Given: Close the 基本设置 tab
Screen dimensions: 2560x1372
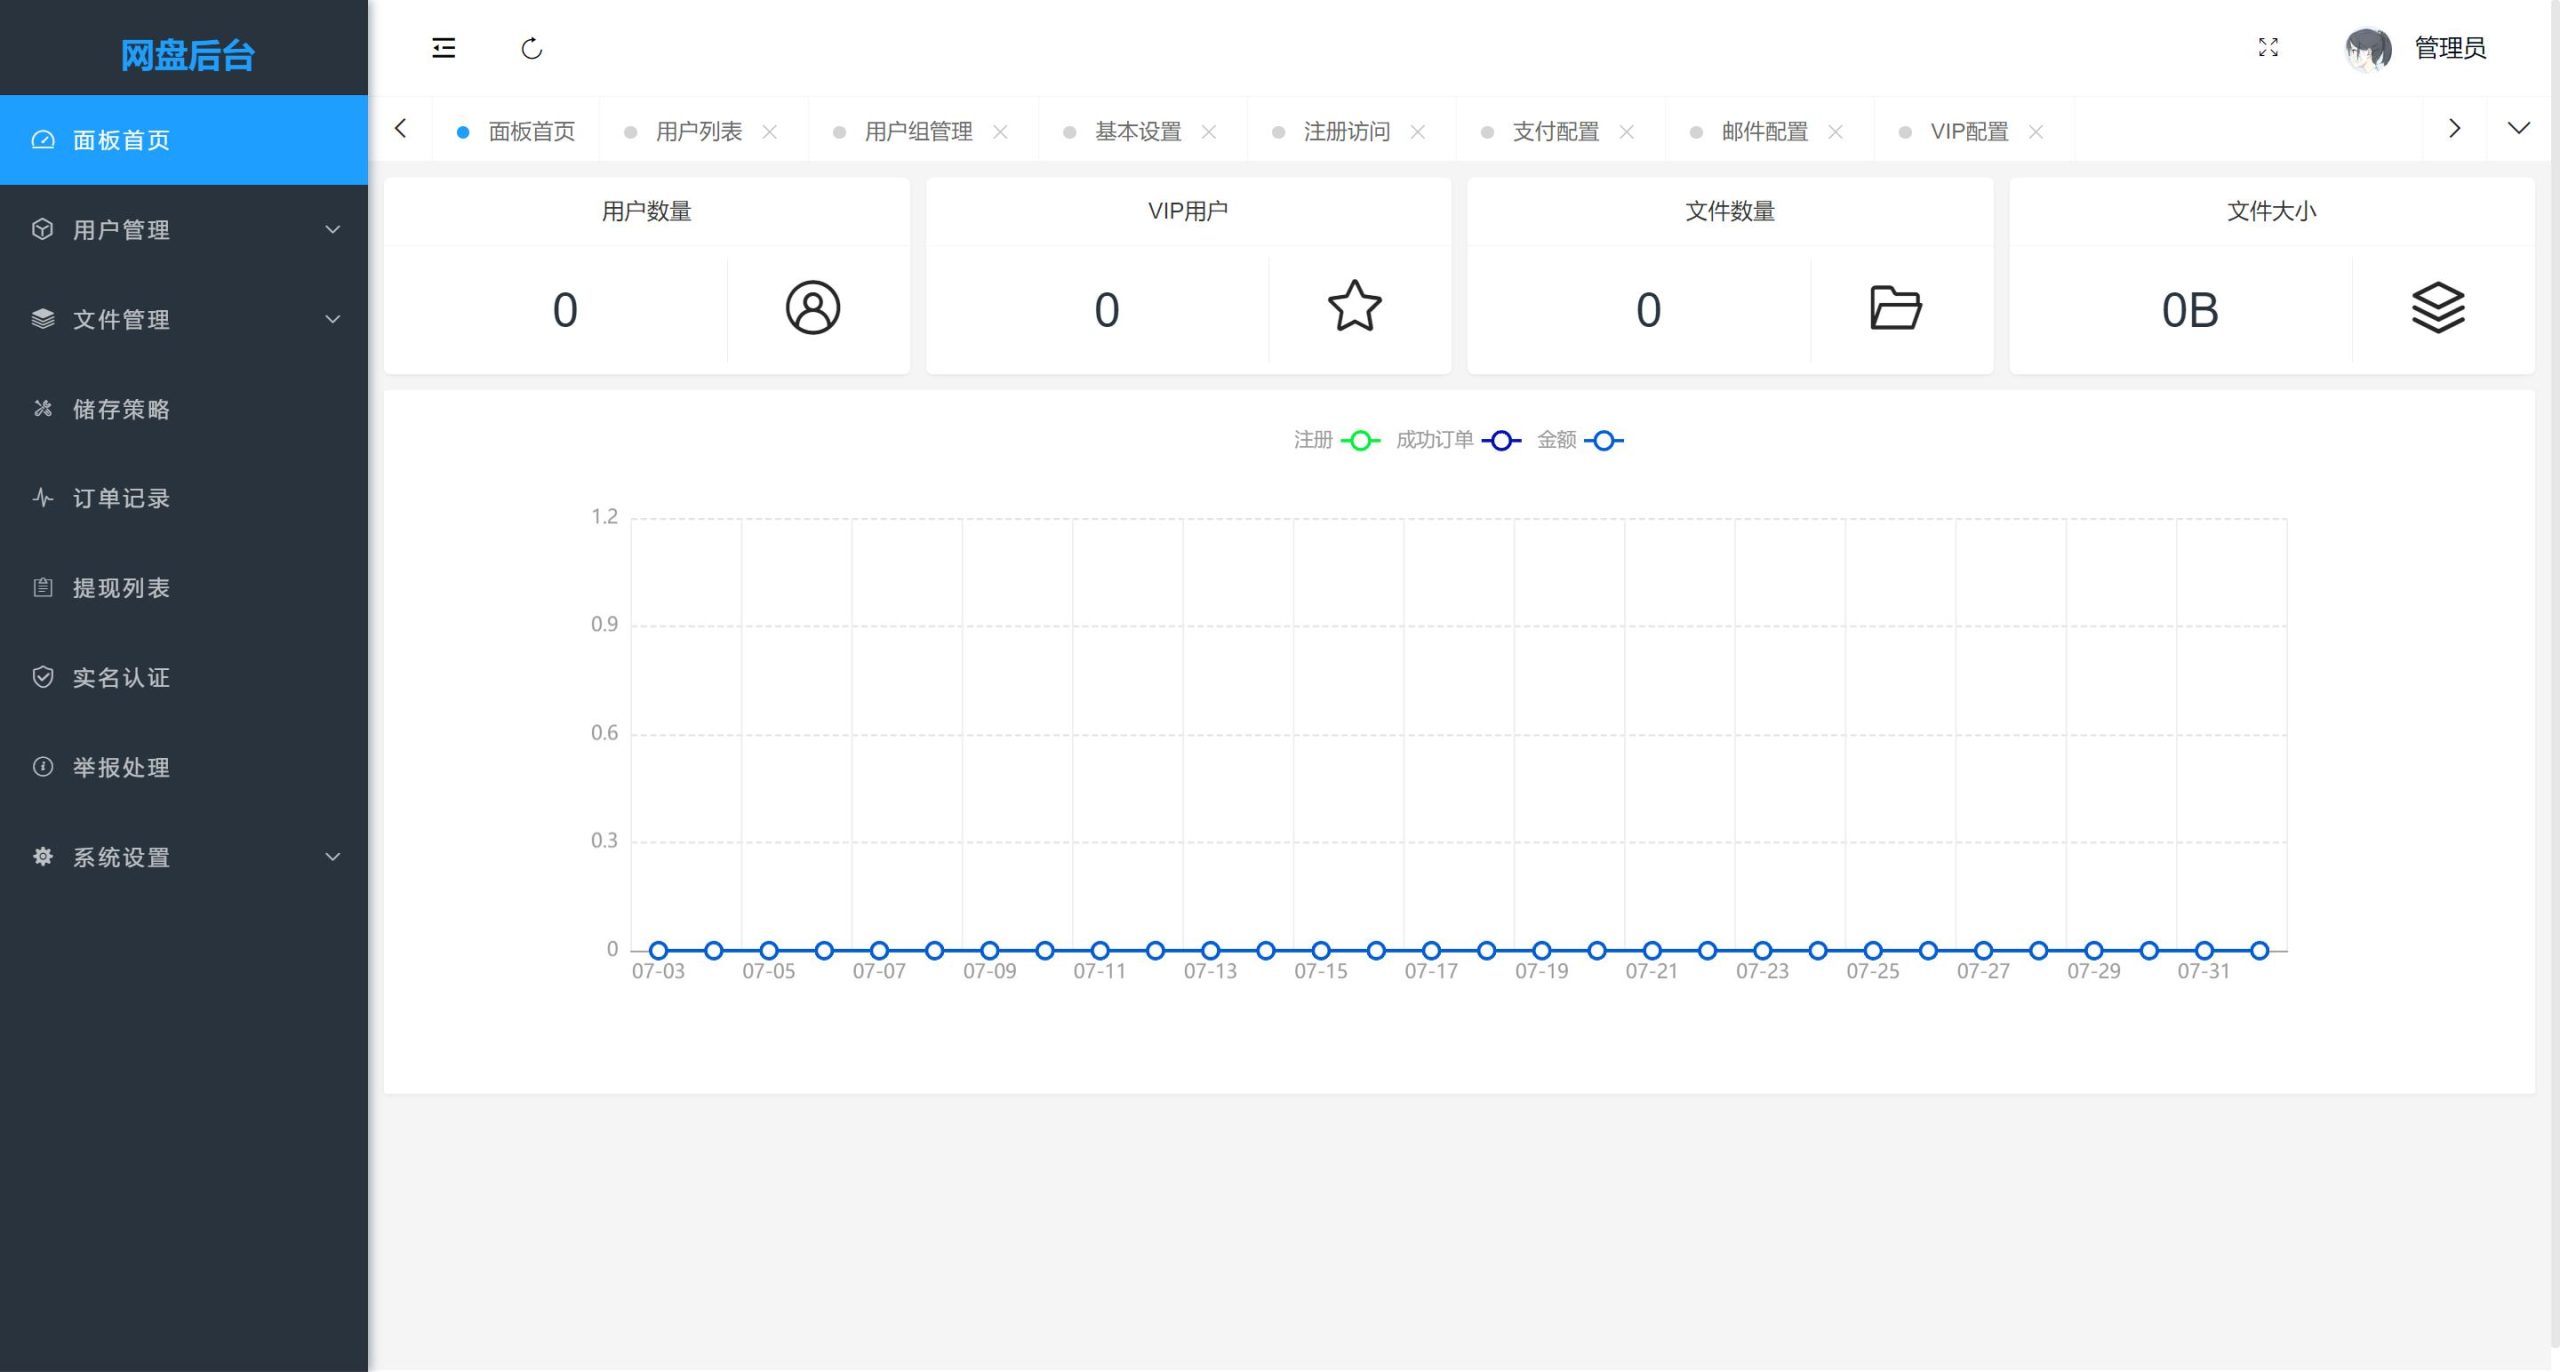Looking at the screenshot, I should click(x=1209, y=132).
